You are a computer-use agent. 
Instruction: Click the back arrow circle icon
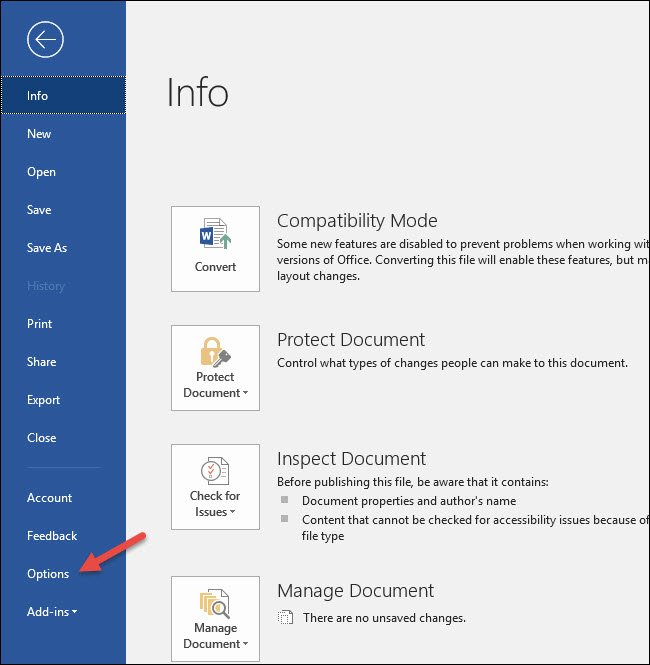coord(46,40)
